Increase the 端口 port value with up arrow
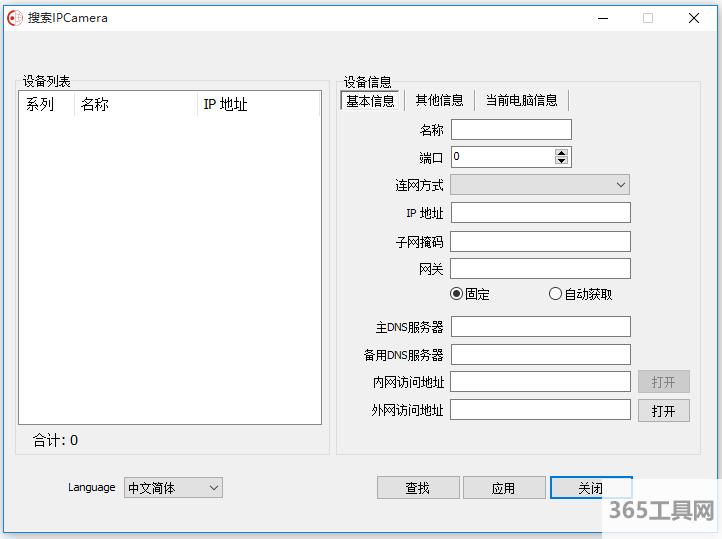Image resolution: width=722 pixels, height=539 pixels. point(561,153)
